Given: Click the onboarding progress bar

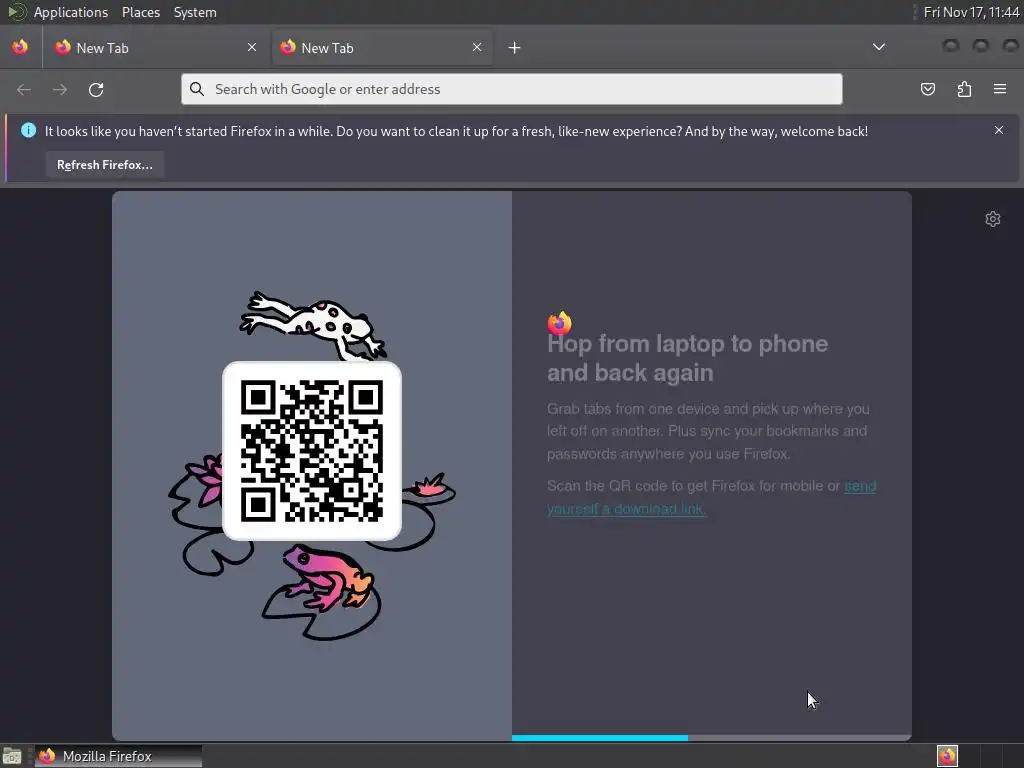Looking at the screenshot, I should 711,738.
